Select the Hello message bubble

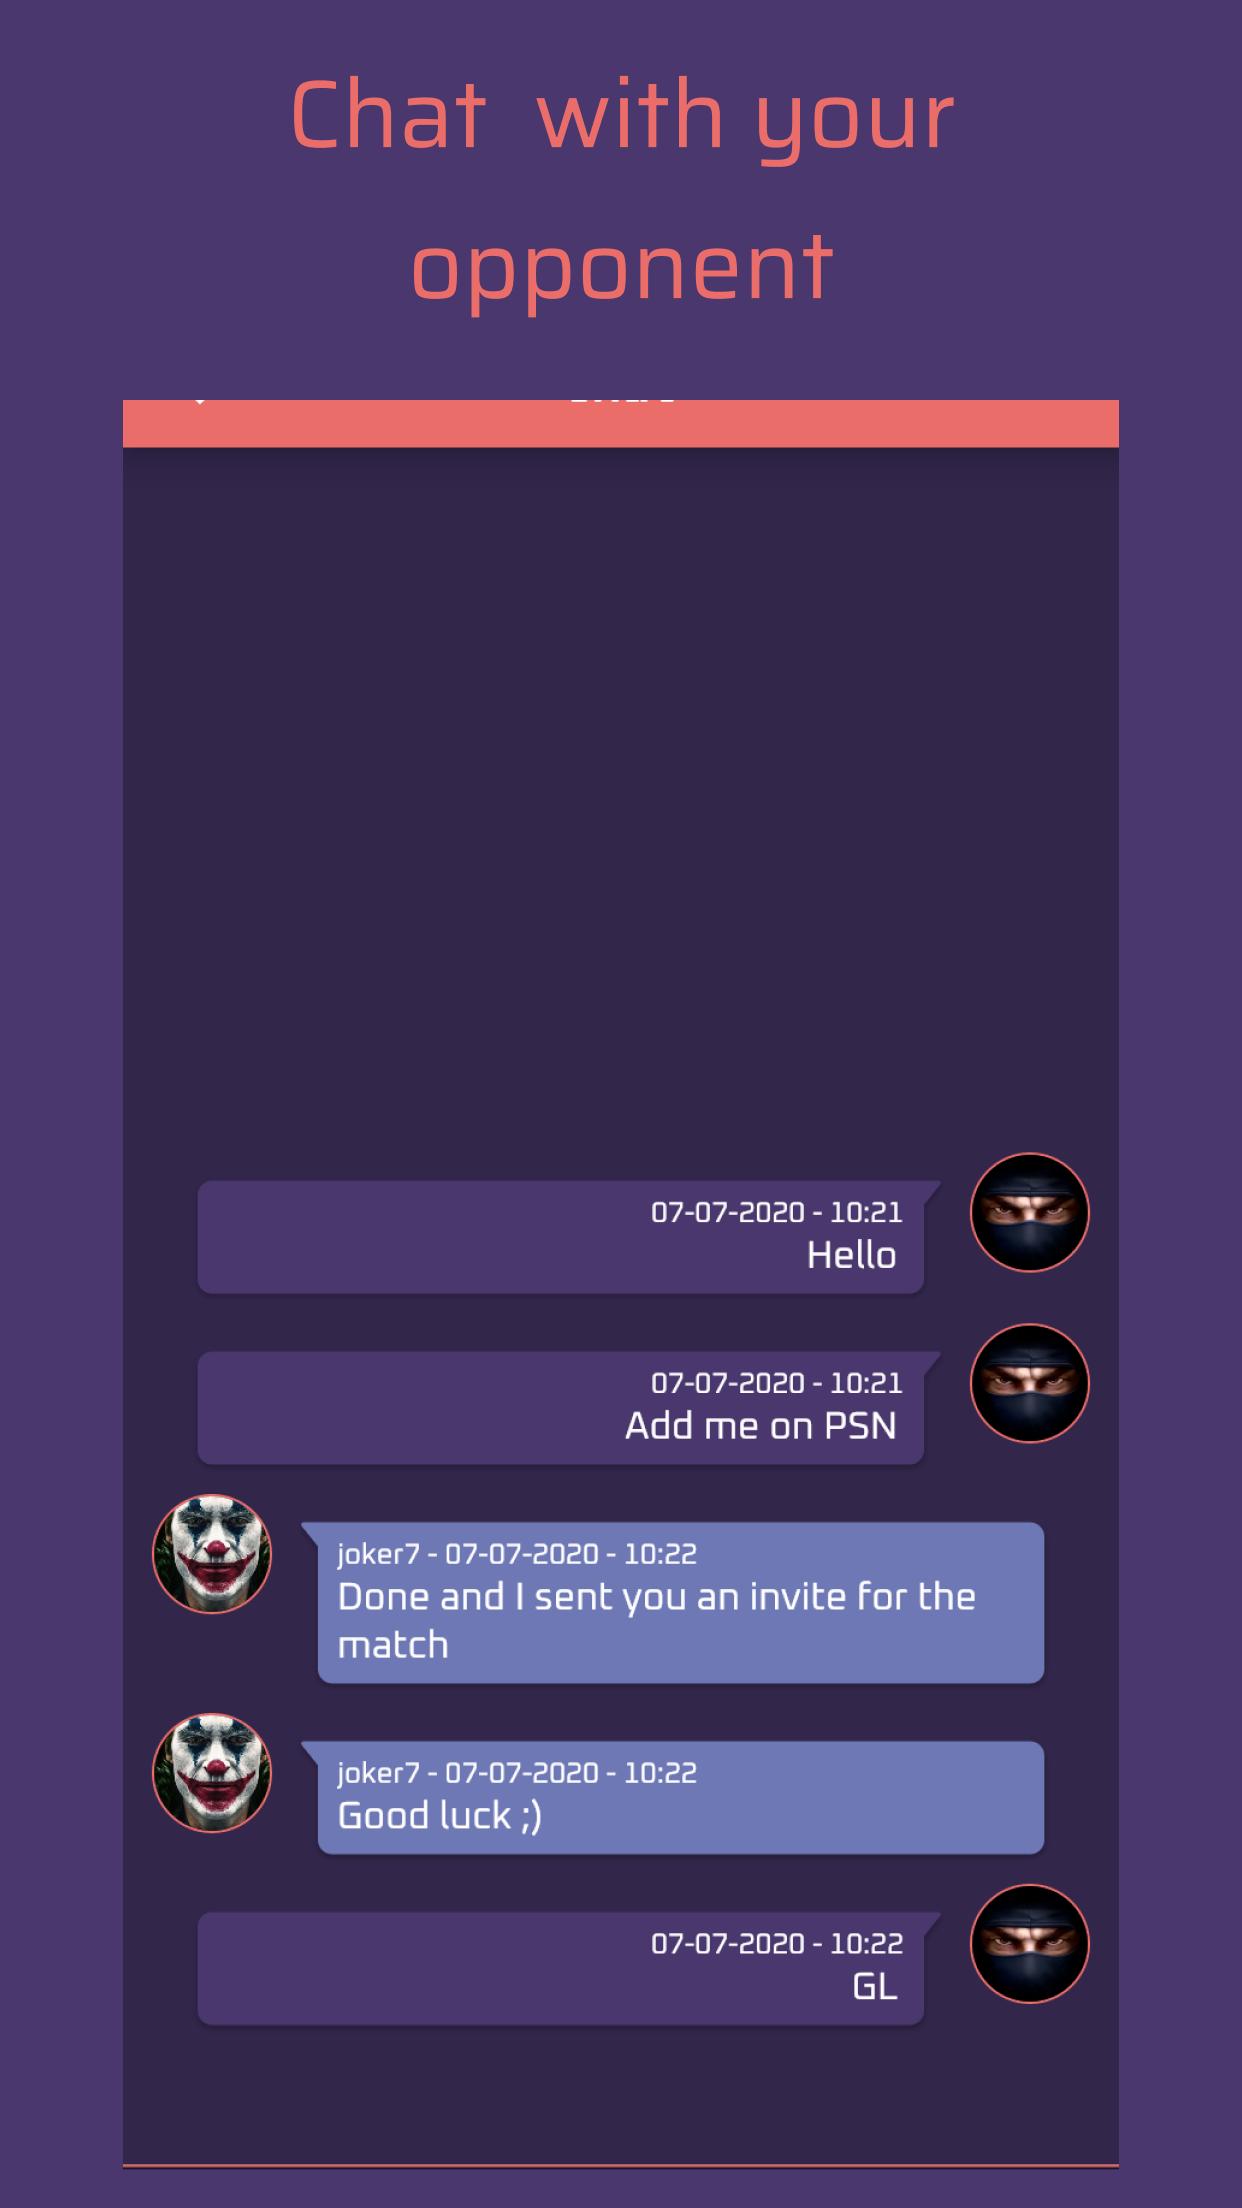pyautogui.click(x=569, y=1237)
